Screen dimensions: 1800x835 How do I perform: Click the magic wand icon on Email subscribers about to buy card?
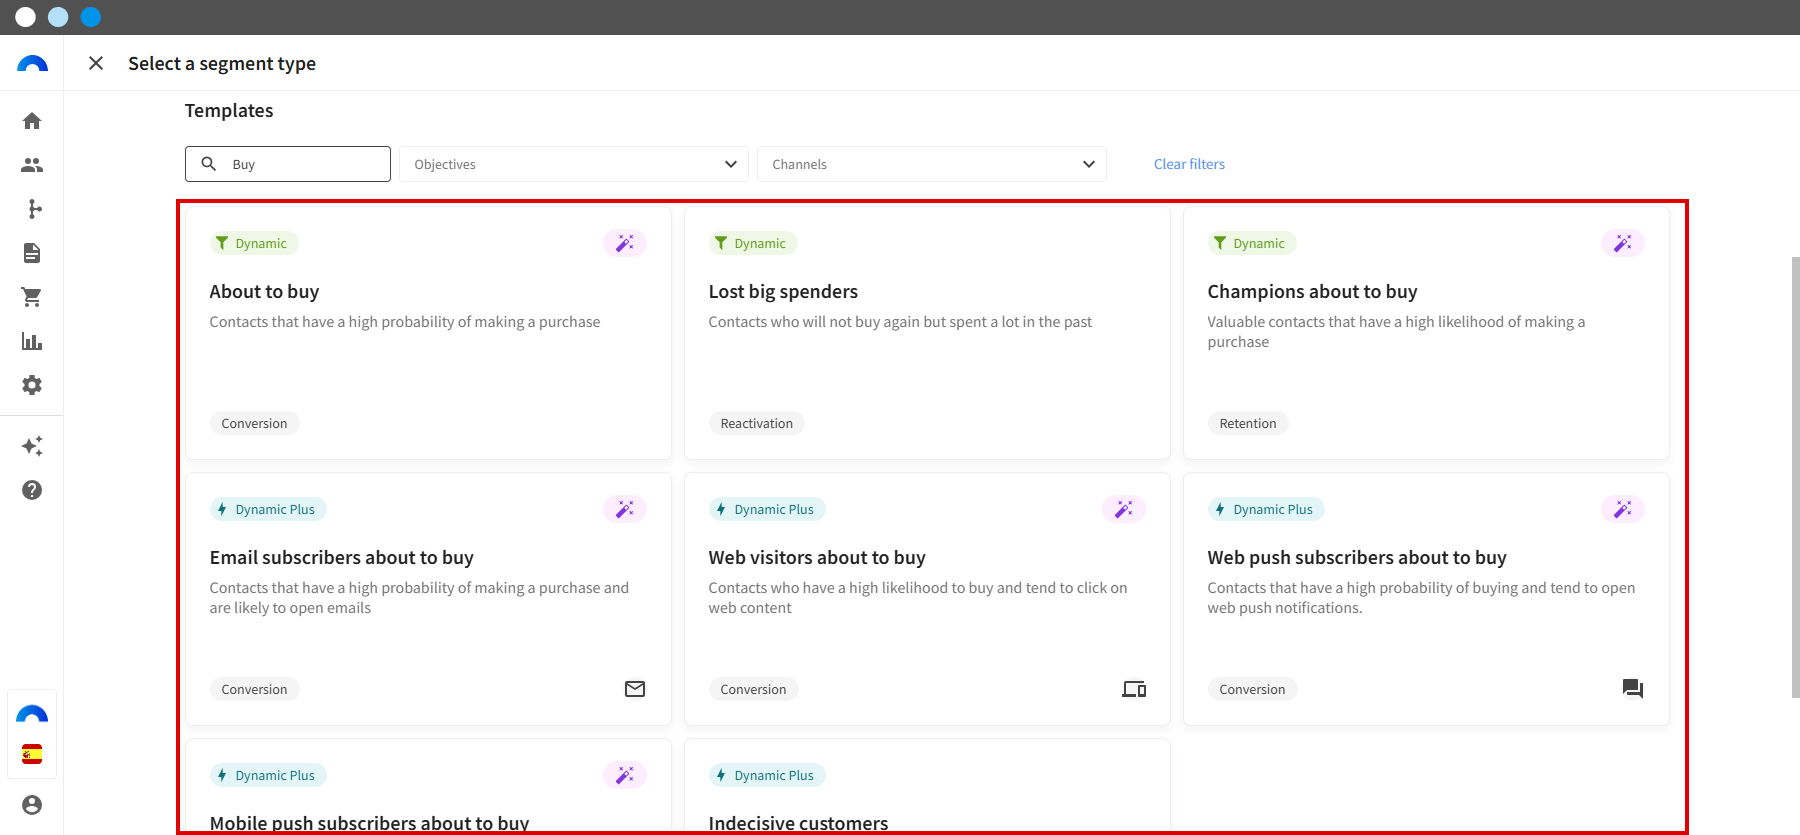tap(625, 509)
